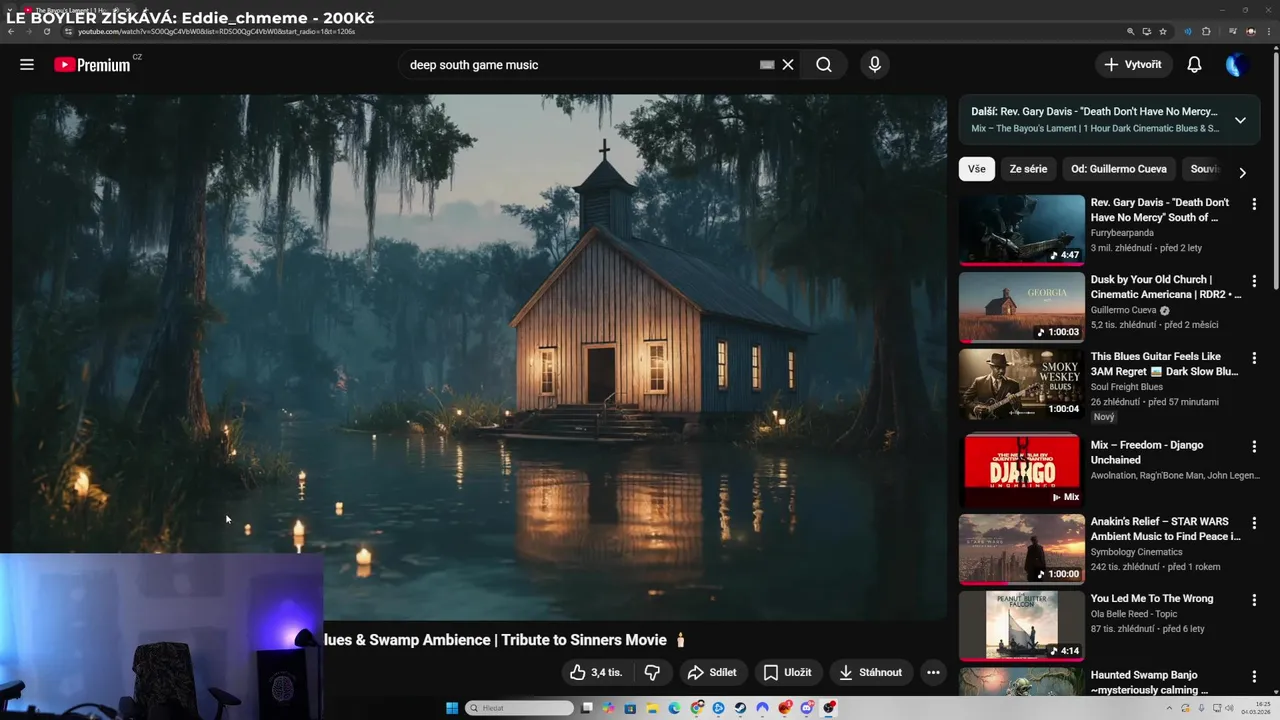
Task: Save video with Uložit button
Action: 788,673
